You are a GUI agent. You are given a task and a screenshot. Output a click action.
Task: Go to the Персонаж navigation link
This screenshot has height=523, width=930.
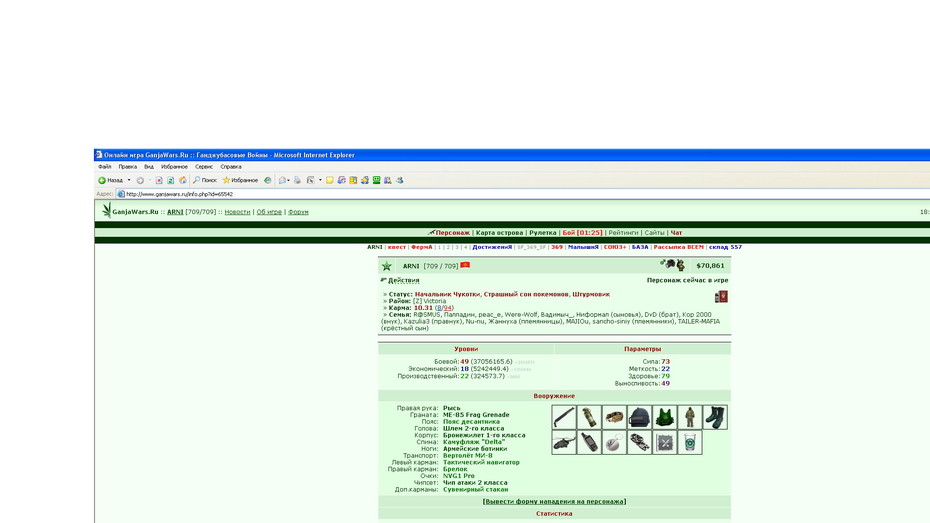pyautogui.click(x=453, y=233)
